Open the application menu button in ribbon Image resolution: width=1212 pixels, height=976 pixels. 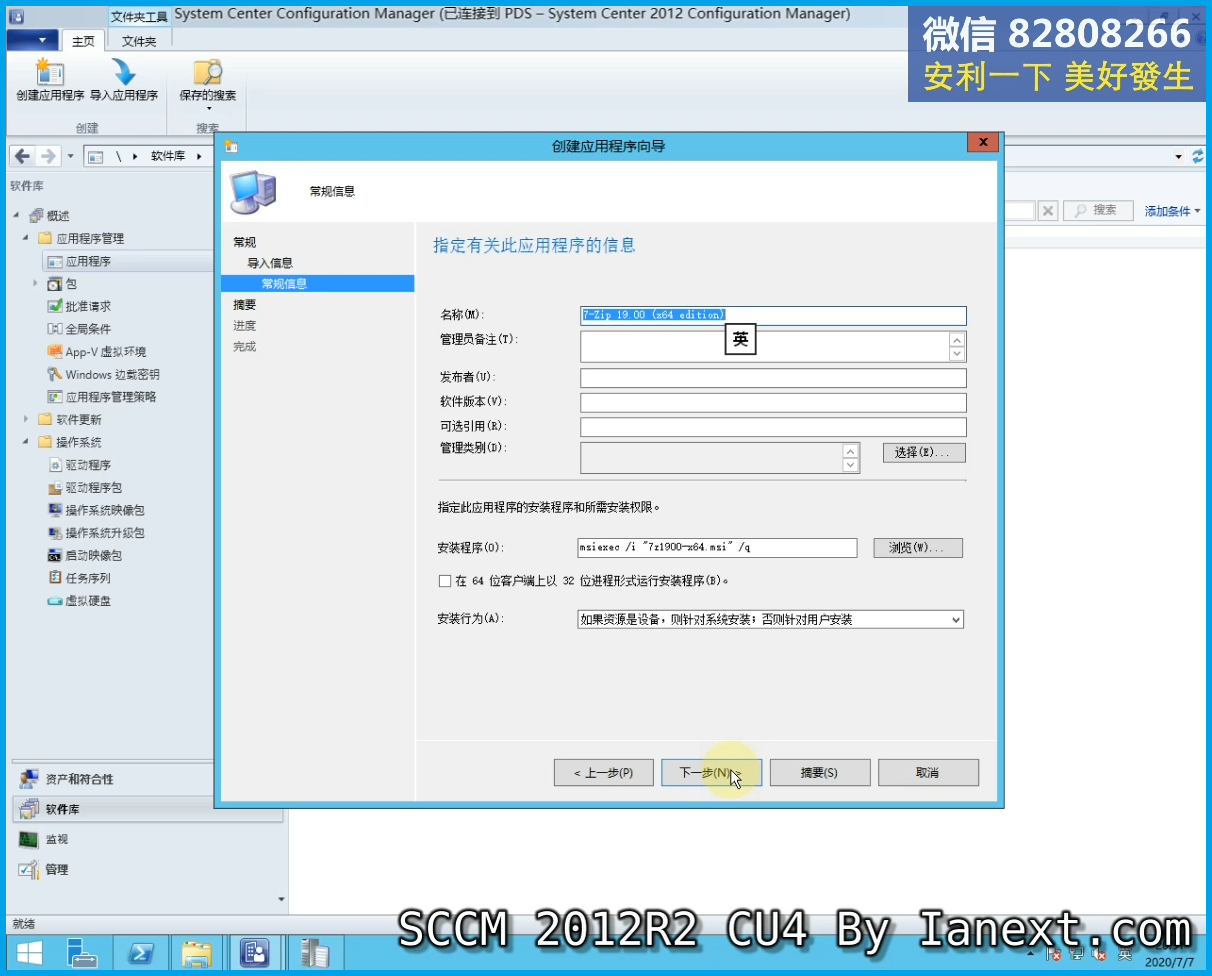click(x=32, y=39)
